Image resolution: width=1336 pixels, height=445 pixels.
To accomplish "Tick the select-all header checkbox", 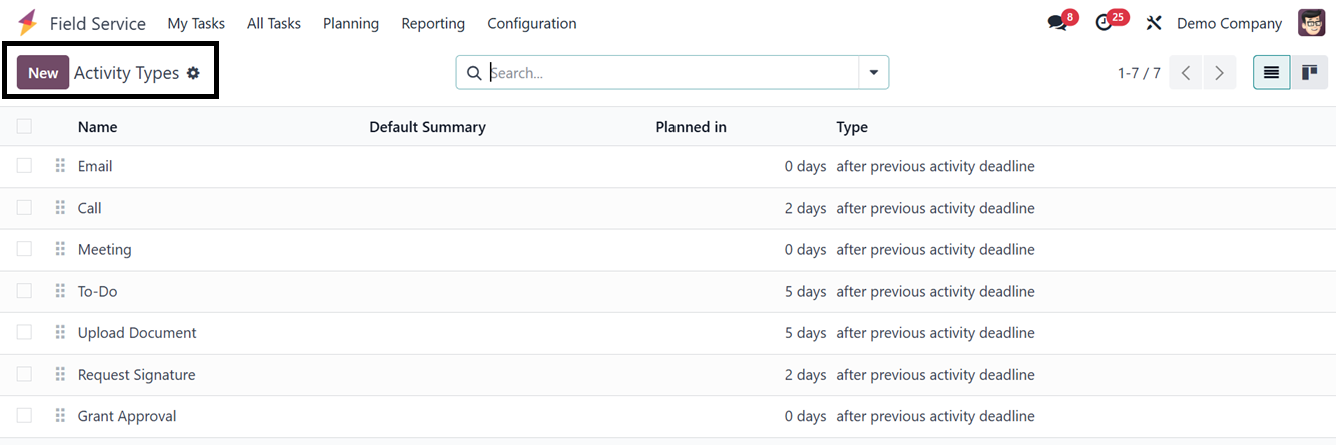I will coord(24,126).
